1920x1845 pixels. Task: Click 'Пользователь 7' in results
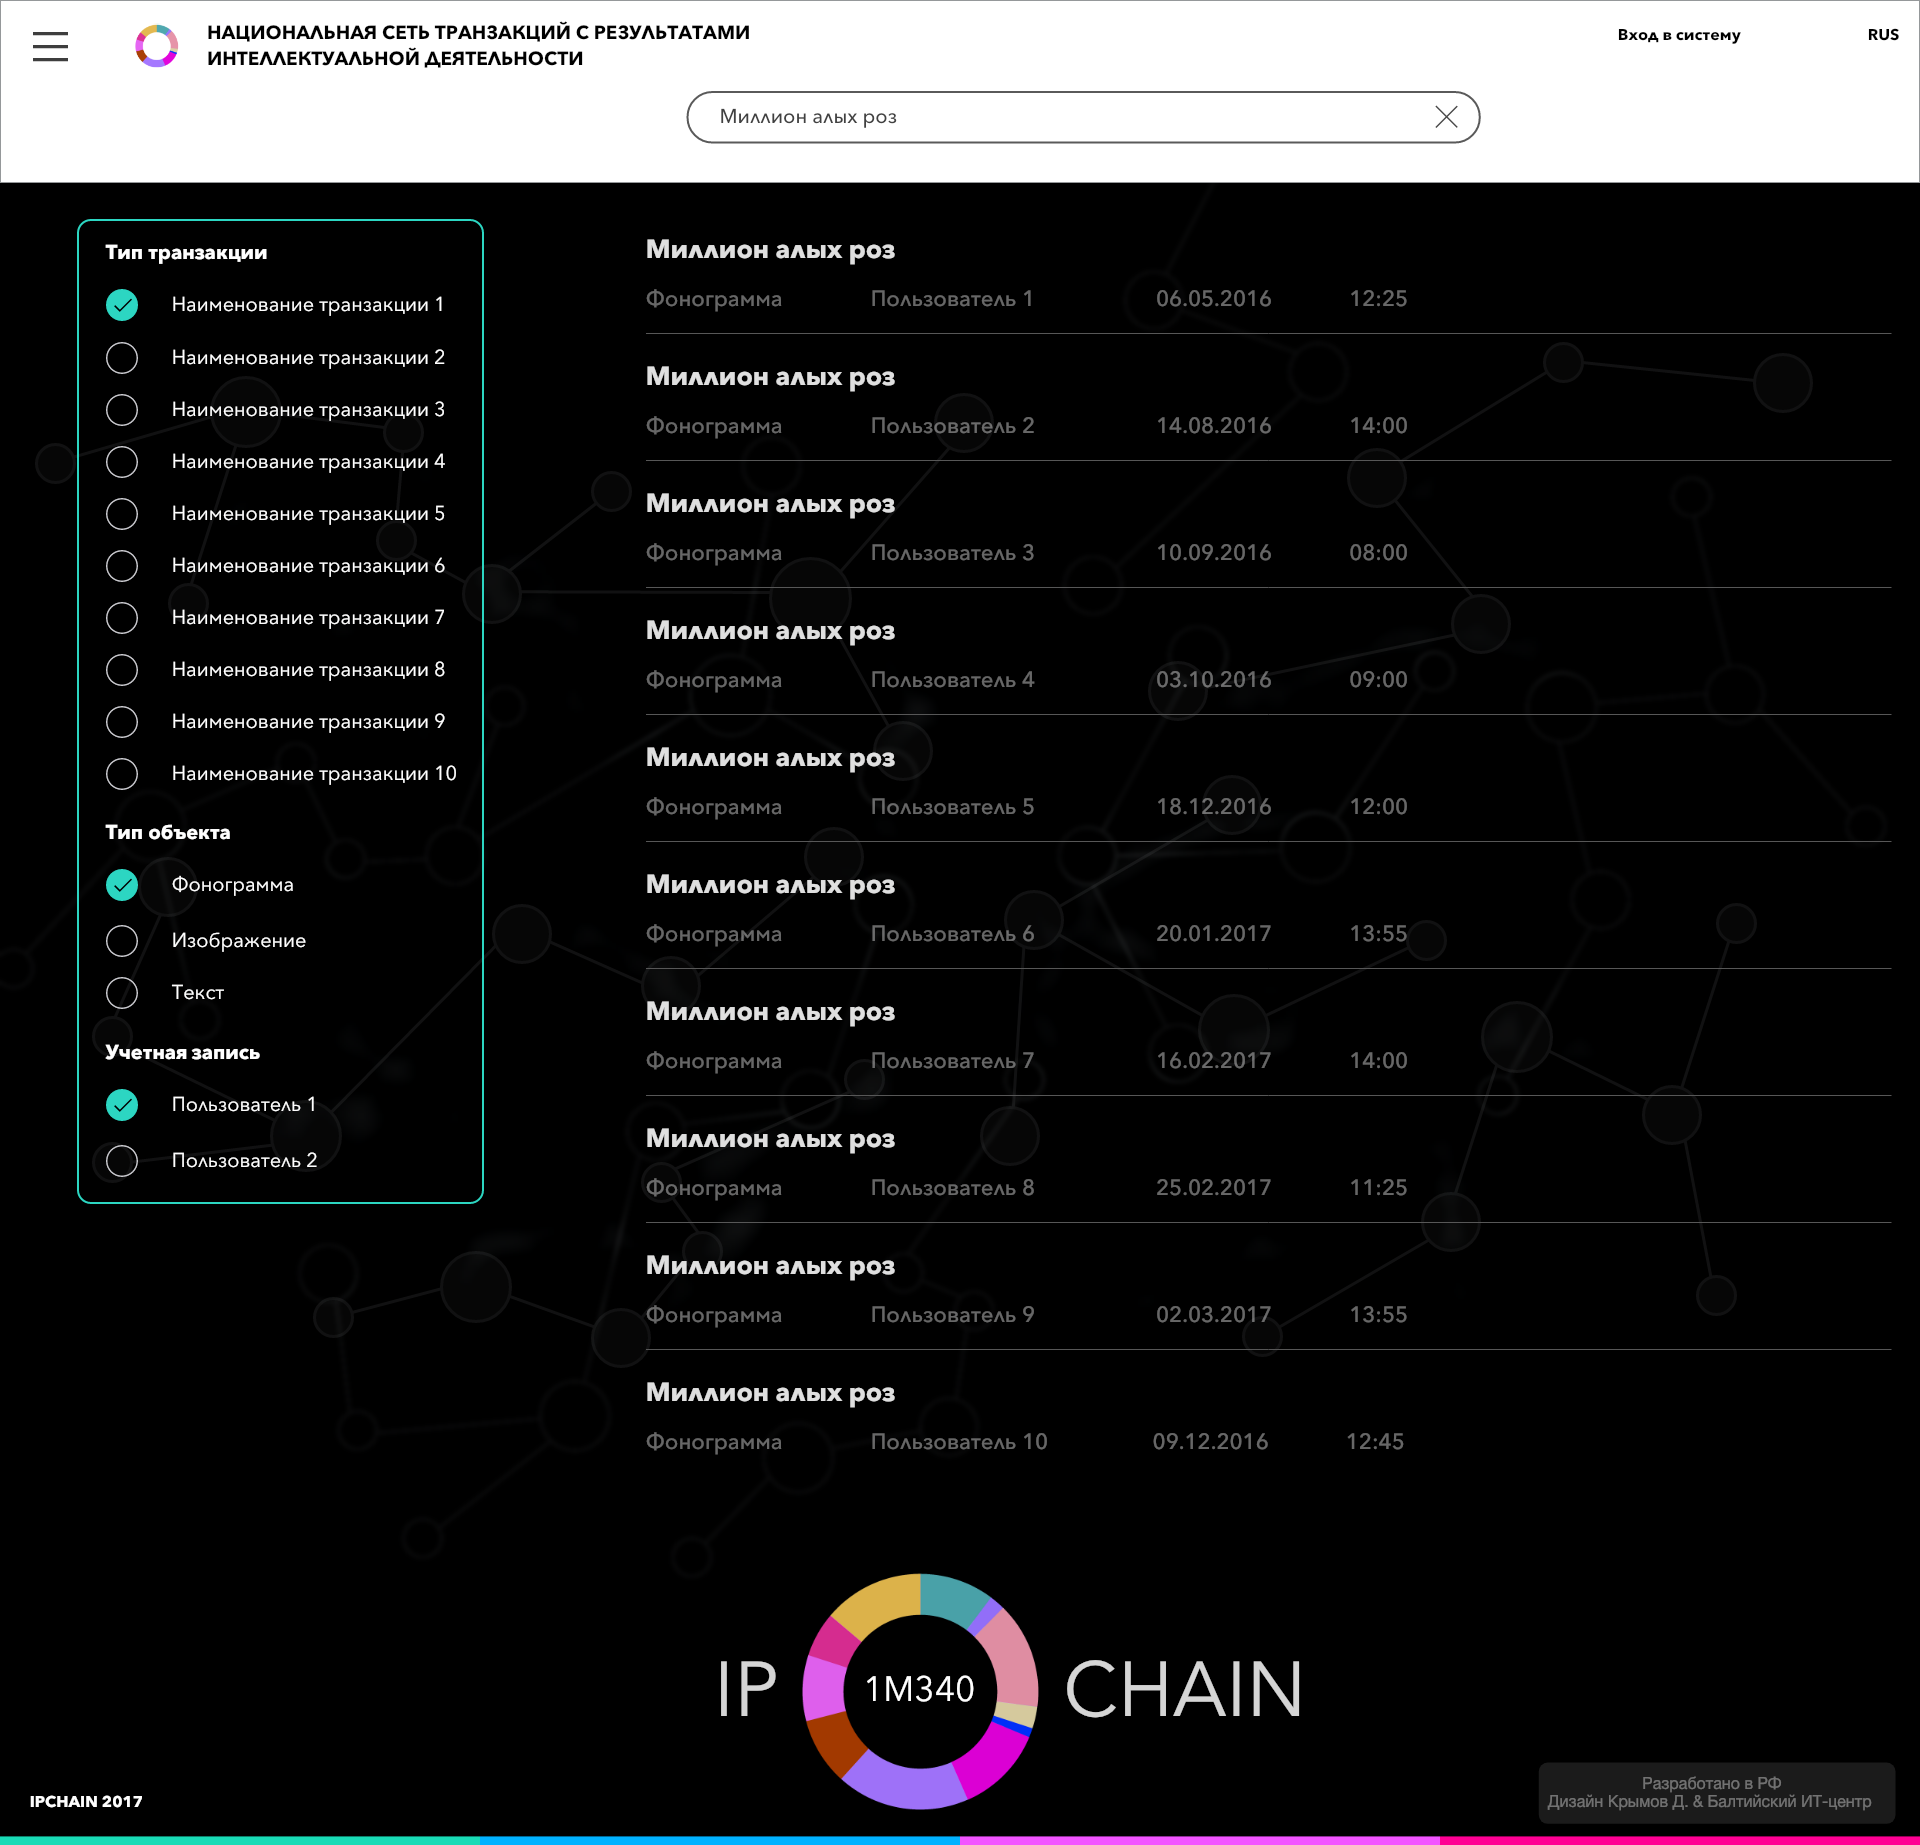952,1061
